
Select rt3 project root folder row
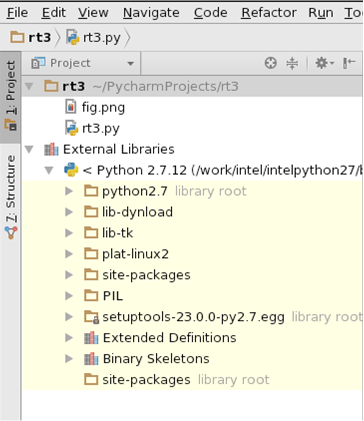tap(192, 87)
